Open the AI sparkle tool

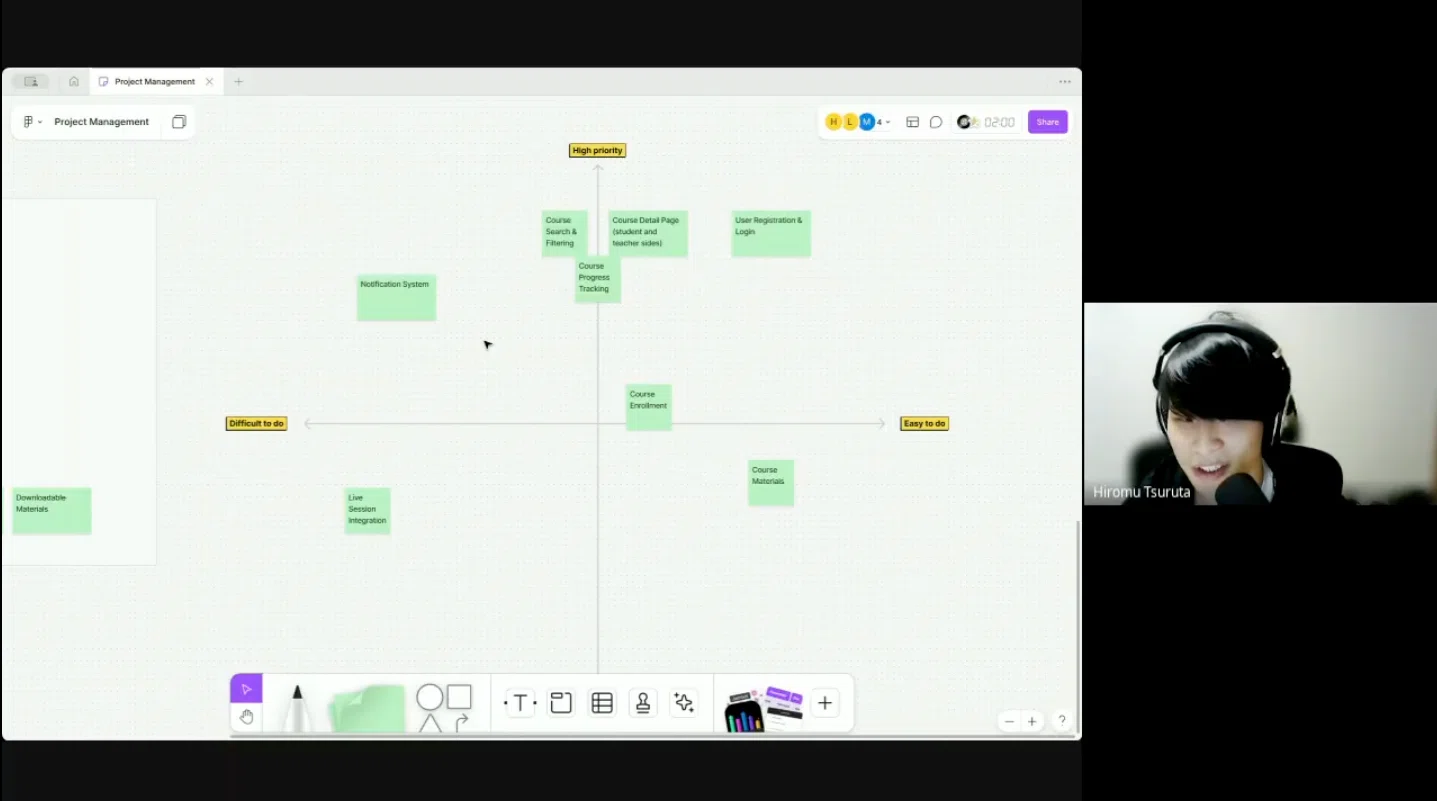pyautogui.click(x=684, y=703)
